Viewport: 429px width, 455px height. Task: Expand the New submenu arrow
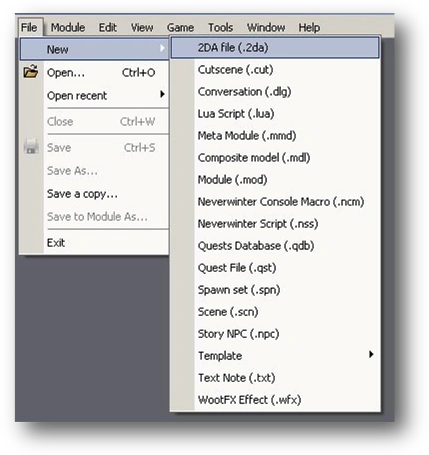point(162,48)
